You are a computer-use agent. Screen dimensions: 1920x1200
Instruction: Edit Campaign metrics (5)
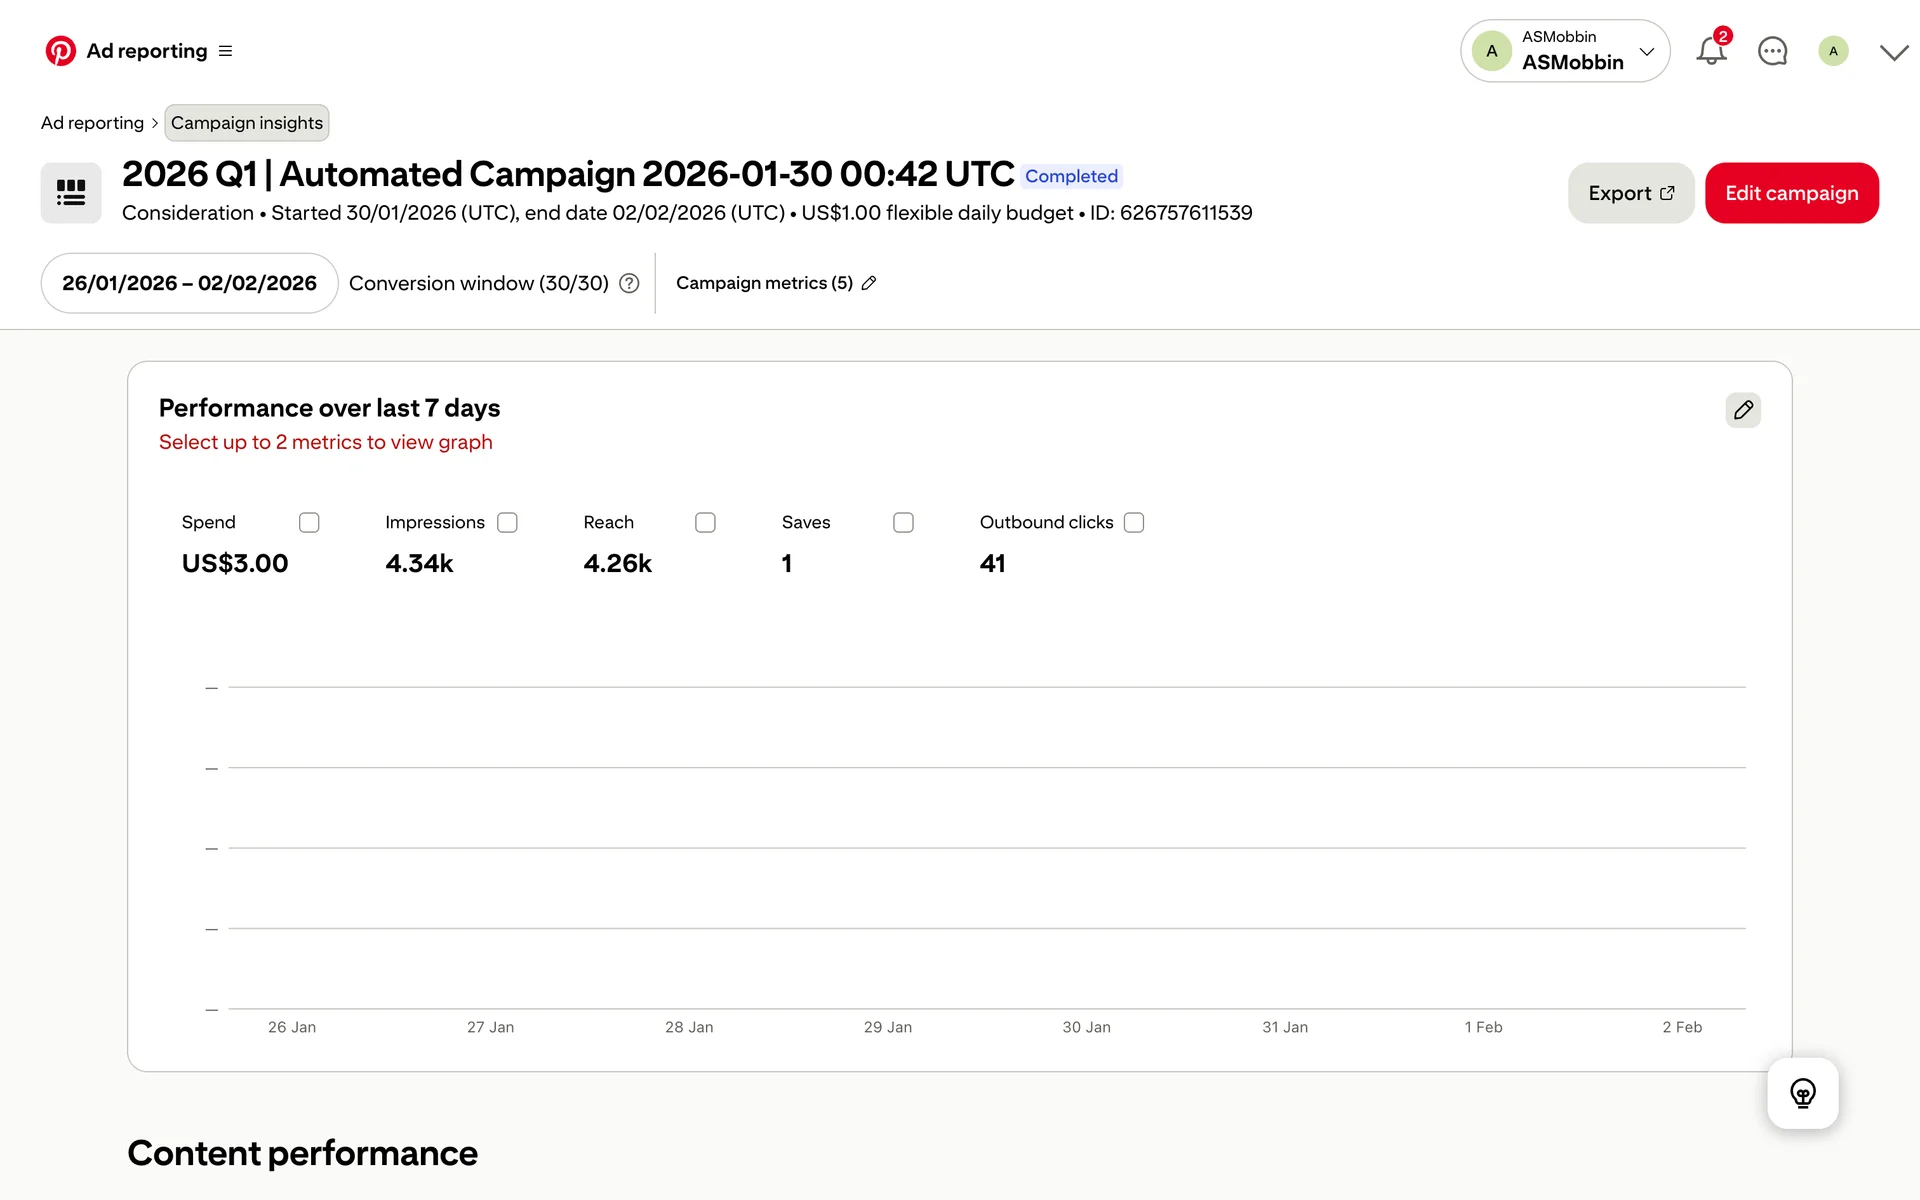click(x=776, y=283)
